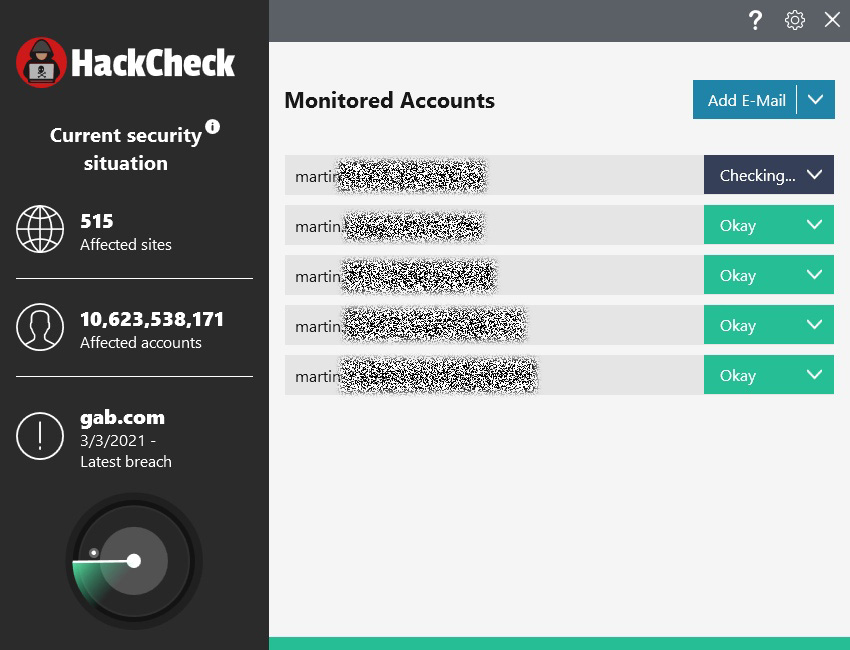Click the 515 affected sites count
The image size is (850, 650).
pyautogui.click(x=97, y=221)
